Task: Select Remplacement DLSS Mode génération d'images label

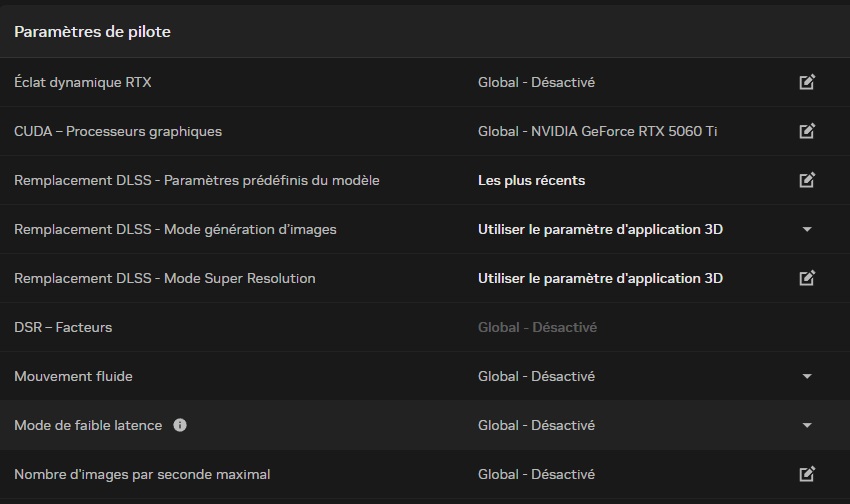Action: 175,230
